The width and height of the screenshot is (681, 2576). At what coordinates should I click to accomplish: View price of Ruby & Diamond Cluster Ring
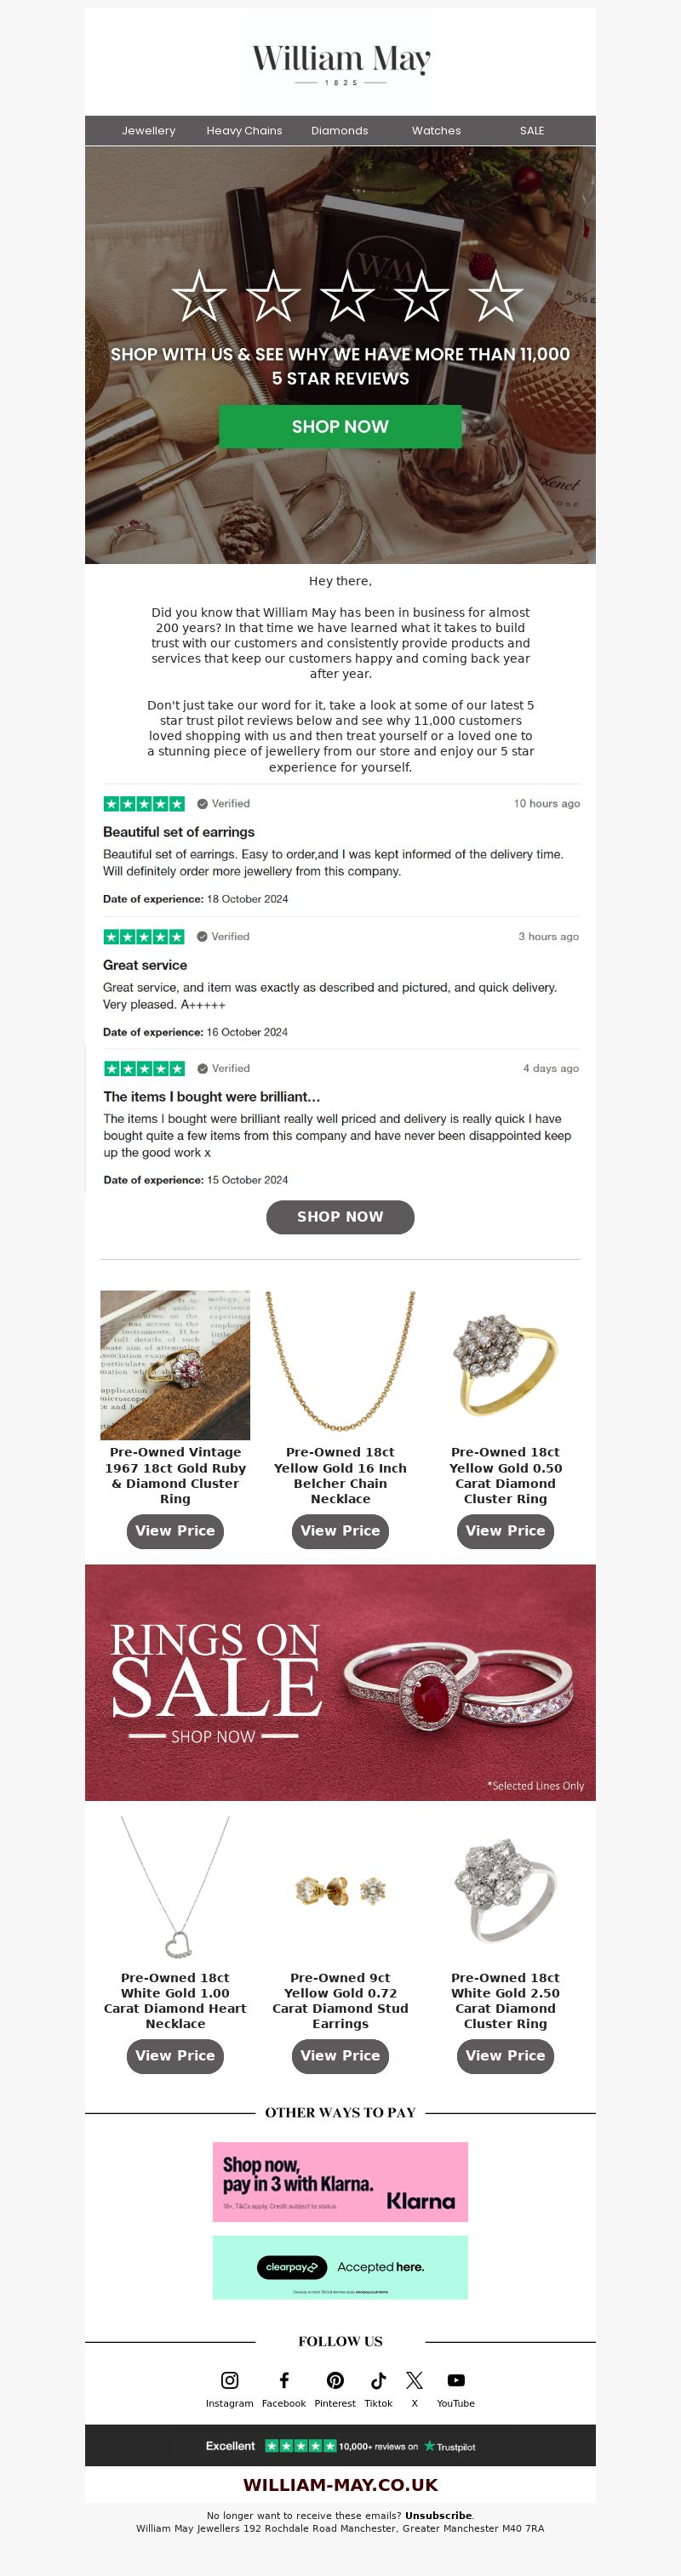175,1531
